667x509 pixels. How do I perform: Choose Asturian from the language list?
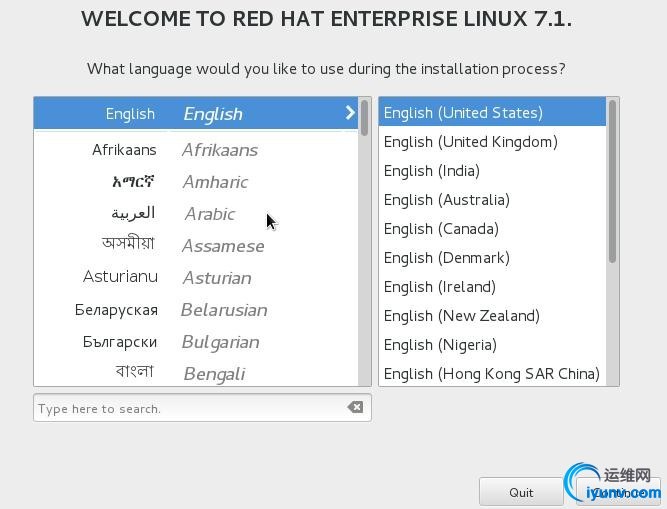(x=196, y=278)
